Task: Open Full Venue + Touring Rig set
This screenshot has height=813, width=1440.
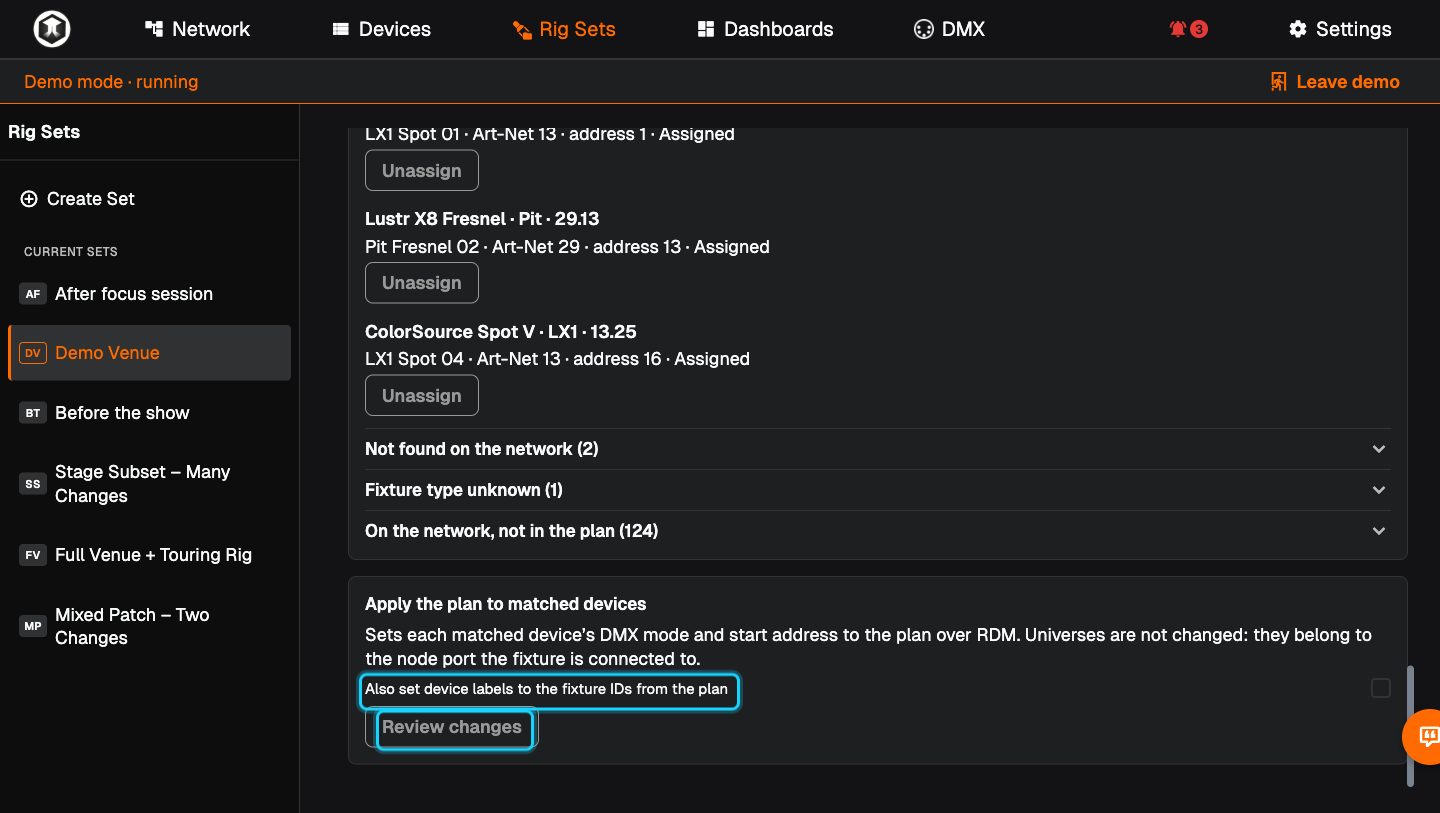Action: pos(150,555)
